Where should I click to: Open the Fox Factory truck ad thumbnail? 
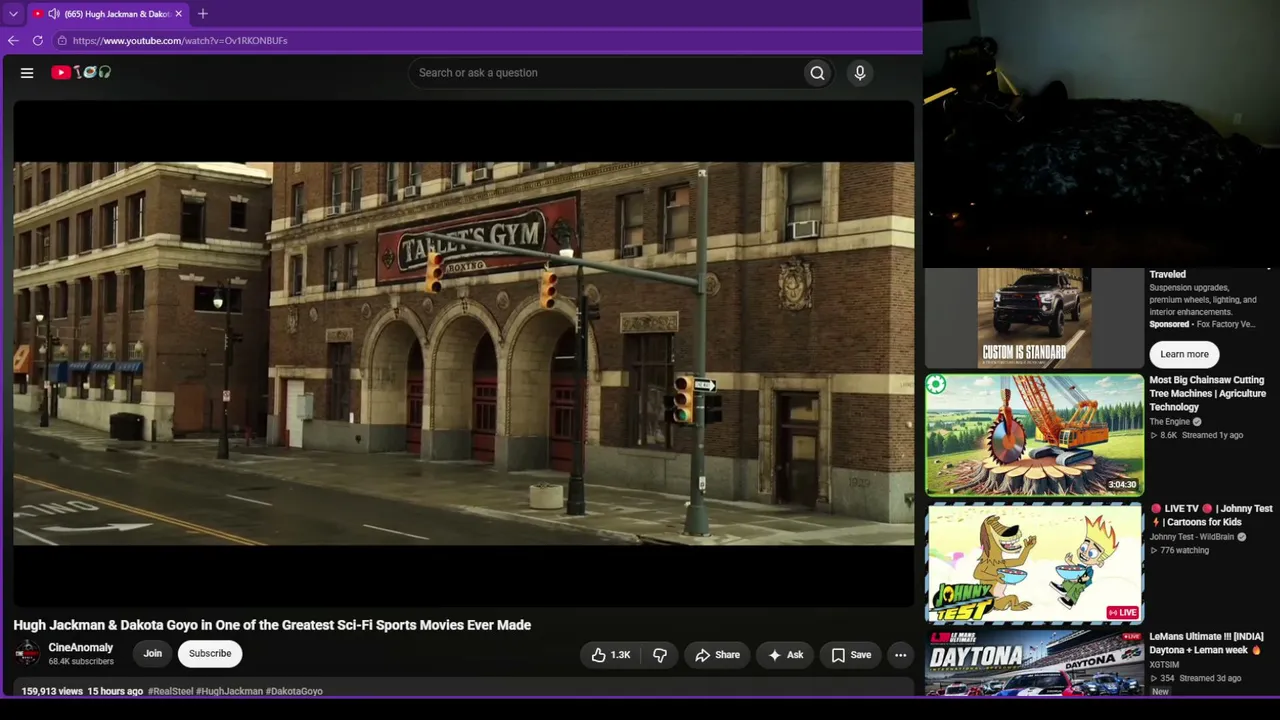1034,318
